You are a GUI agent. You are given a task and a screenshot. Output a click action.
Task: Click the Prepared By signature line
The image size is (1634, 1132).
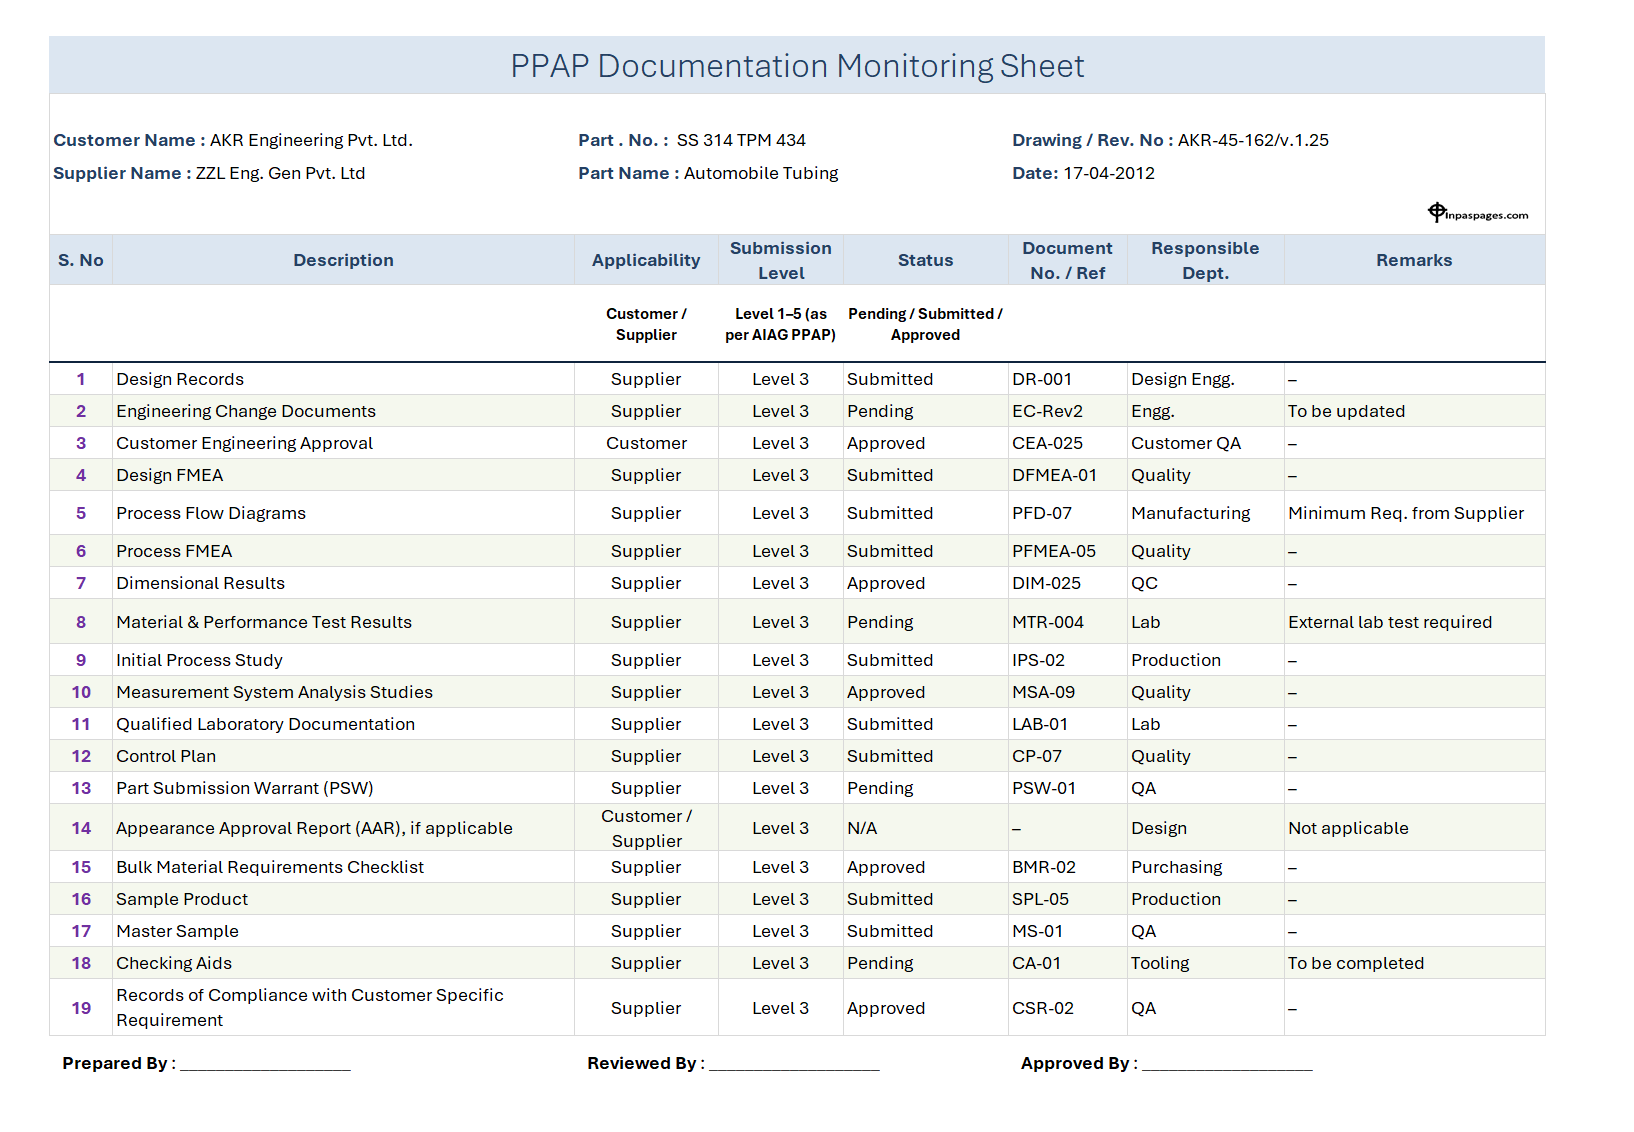pyautogui.click(x=264, y=1066)
